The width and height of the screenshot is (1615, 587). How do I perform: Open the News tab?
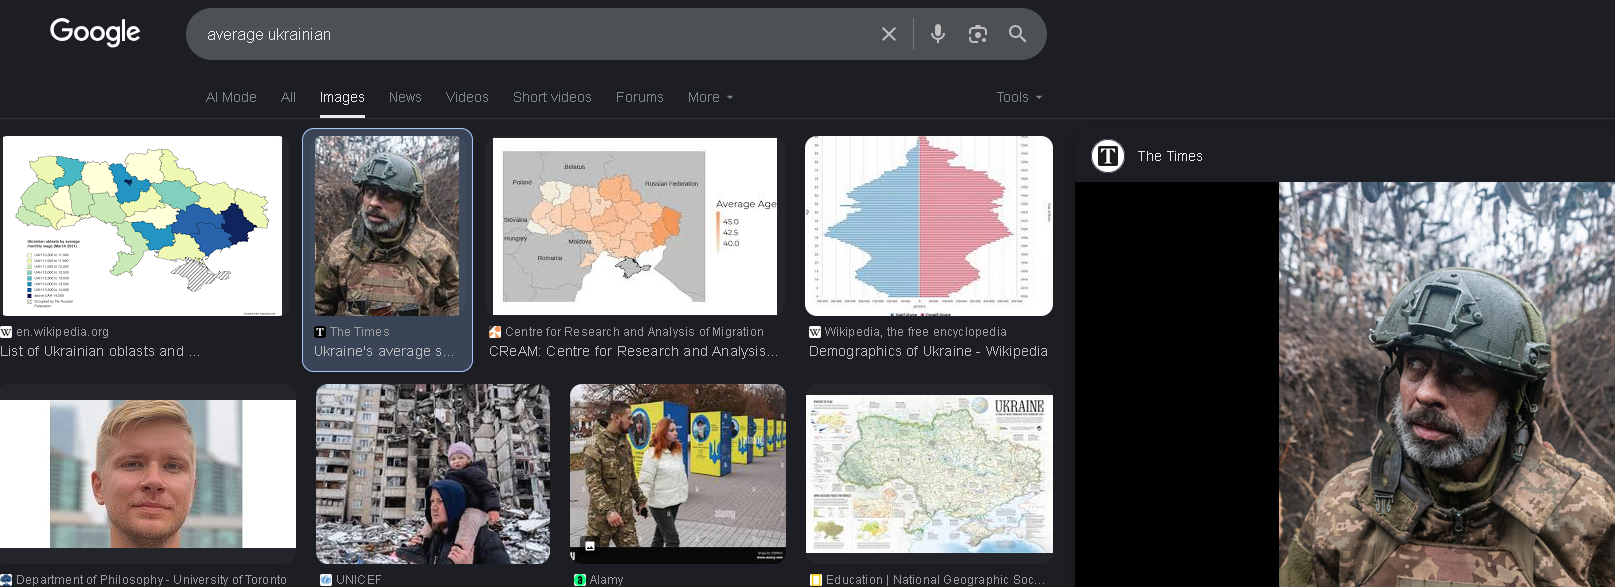[405, 97]
